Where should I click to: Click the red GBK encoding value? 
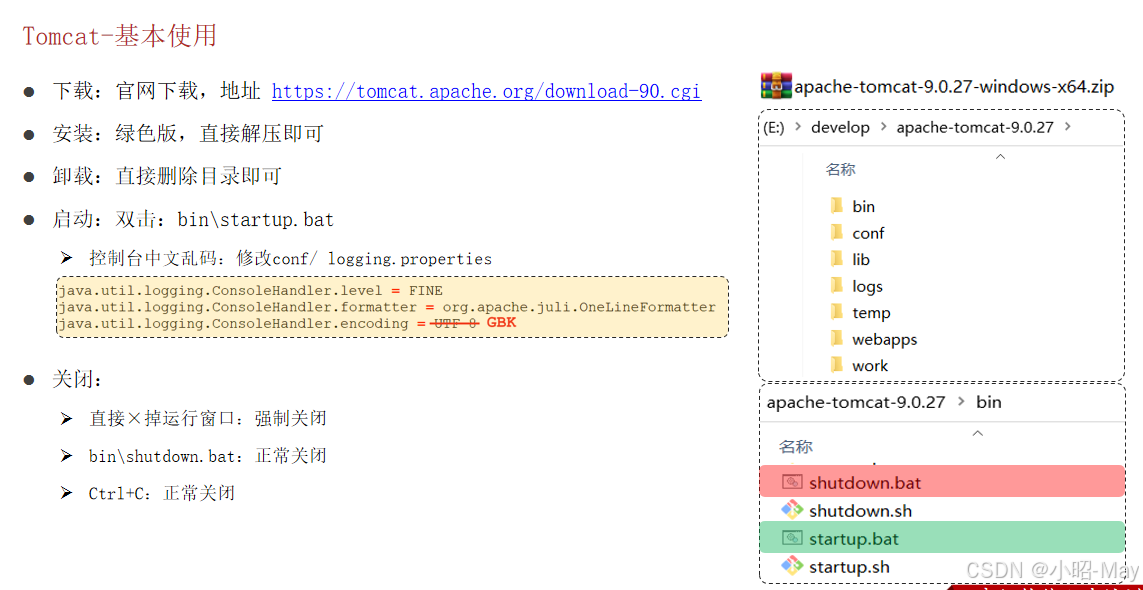click(502, 322)
